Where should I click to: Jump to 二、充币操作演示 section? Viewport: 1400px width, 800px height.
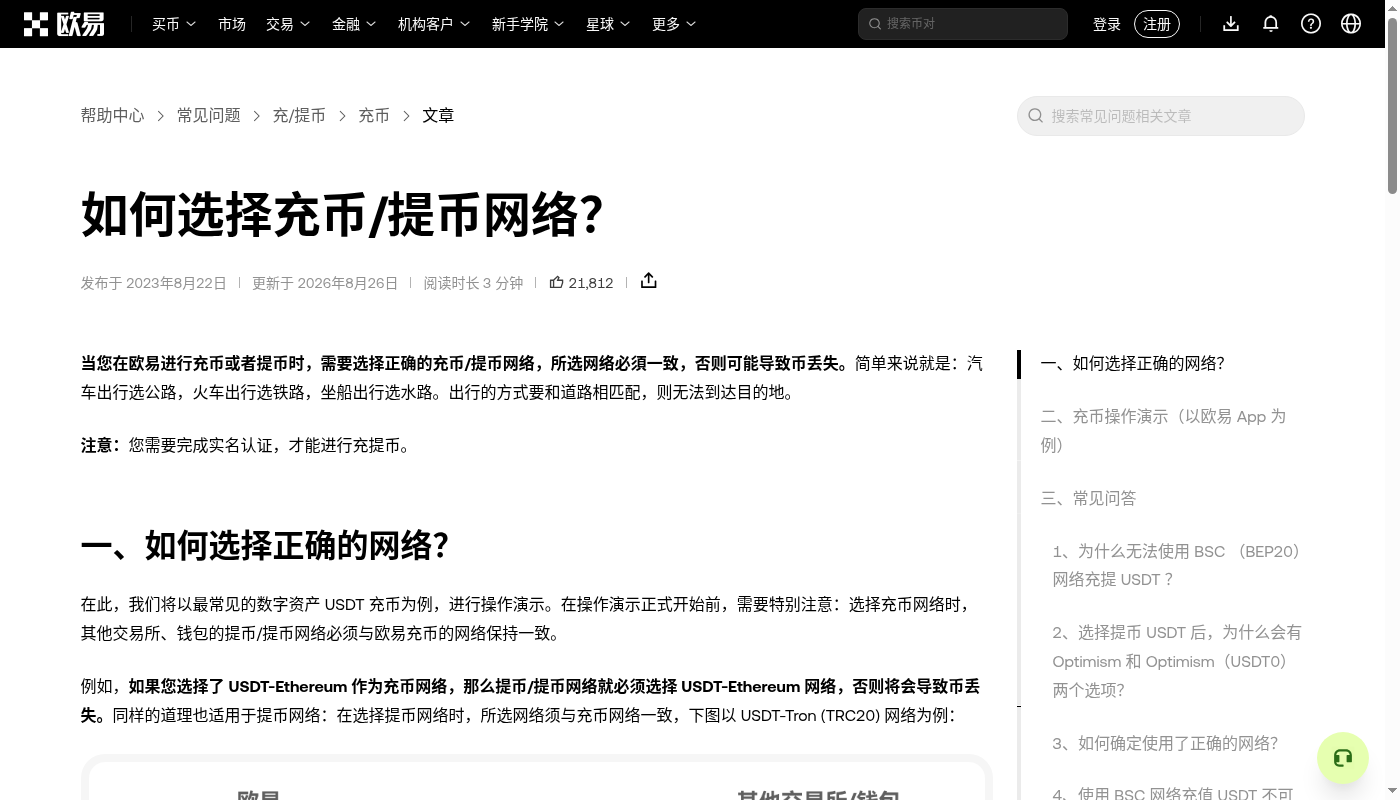pyautogui.click(x=1163, y=431)
